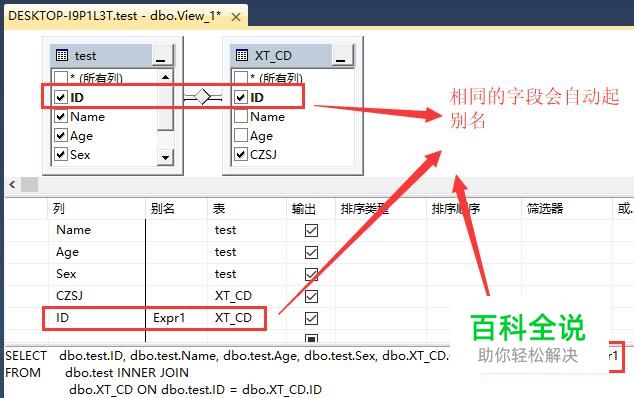Screen dimensions: 634x398
Task: Click the 表 column header
Action: pos(247,209)
